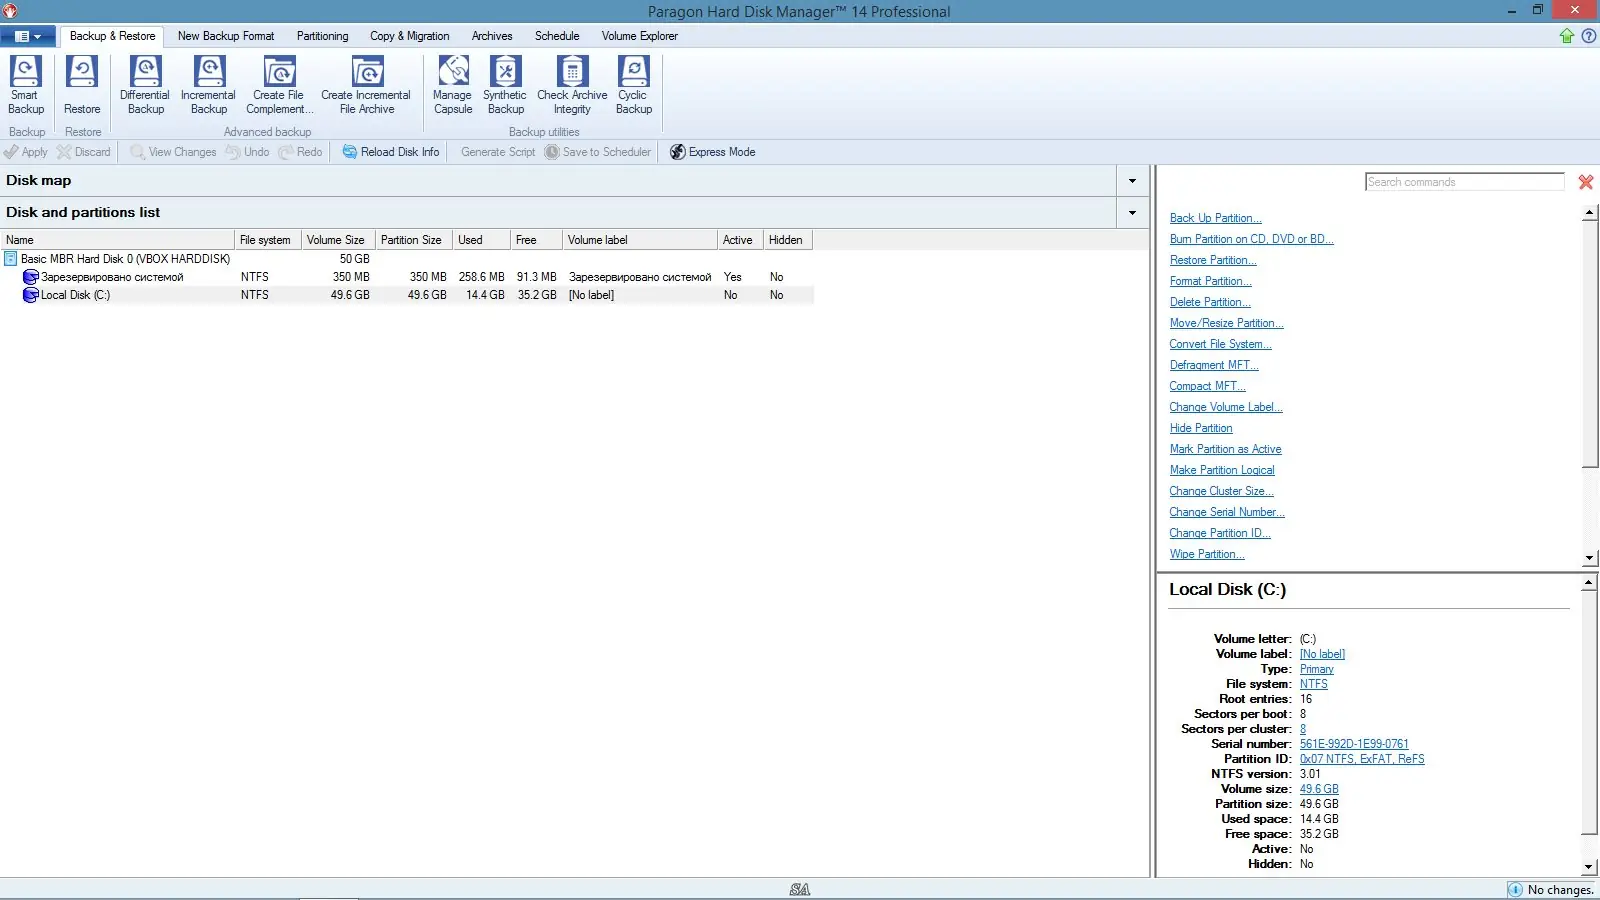Open the Restore tool
Viewport: 1600px width, 900px height.
(x=81, y=85)
